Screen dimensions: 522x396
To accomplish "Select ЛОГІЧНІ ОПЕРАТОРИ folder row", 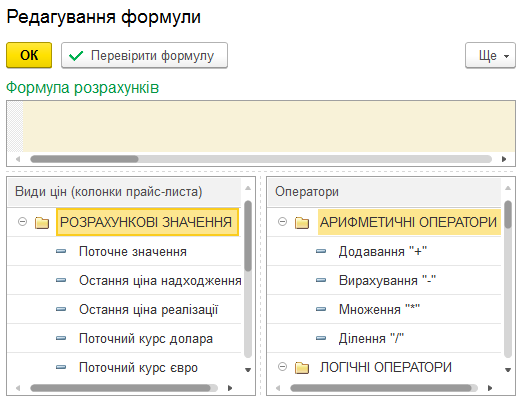I will (384, 367).
